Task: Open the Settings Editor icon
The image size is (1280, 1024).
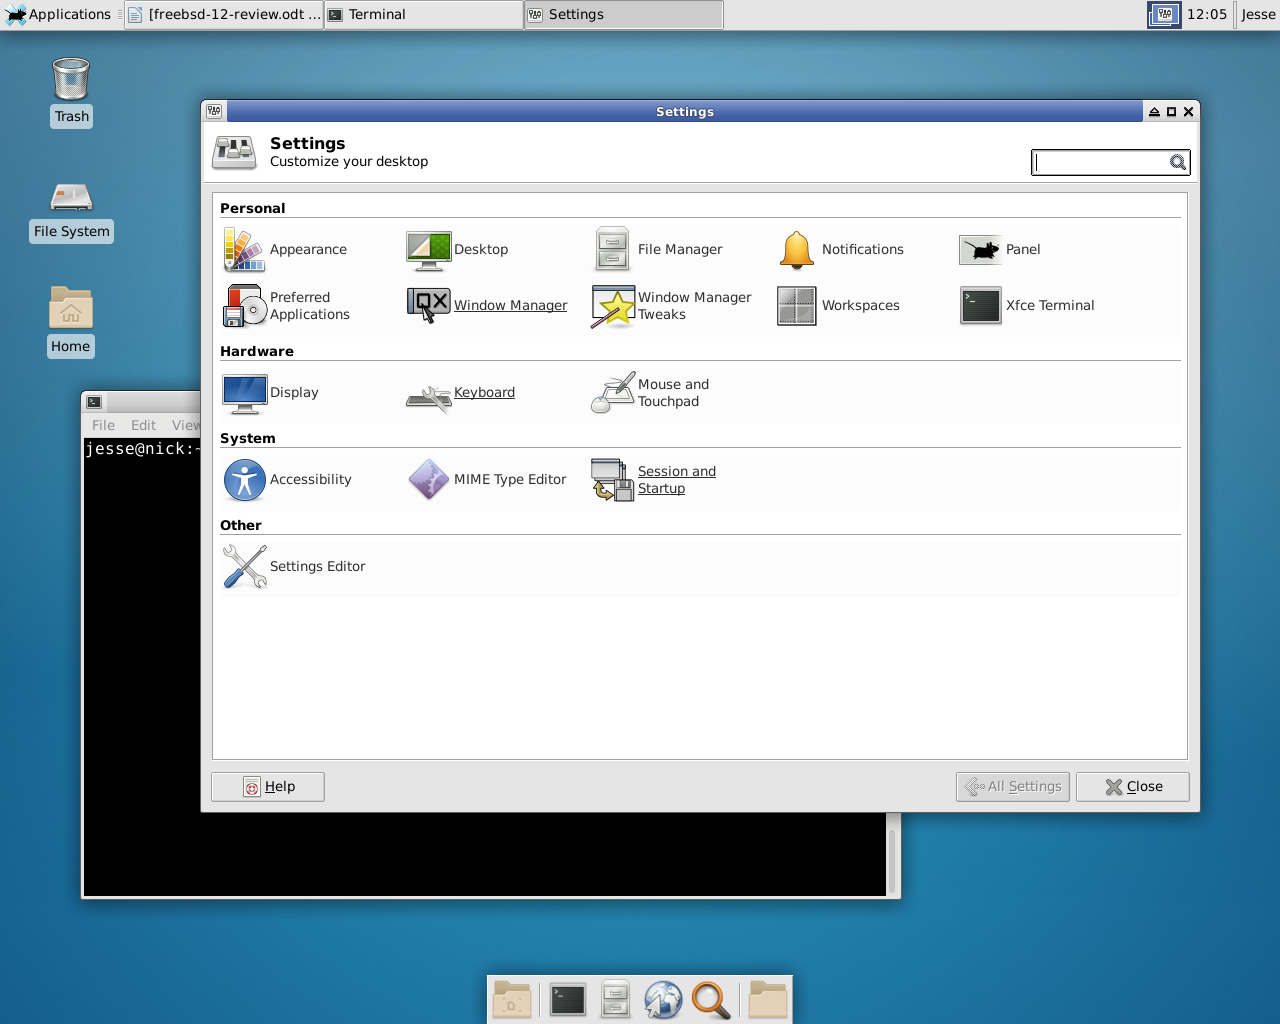Action: 244,567
